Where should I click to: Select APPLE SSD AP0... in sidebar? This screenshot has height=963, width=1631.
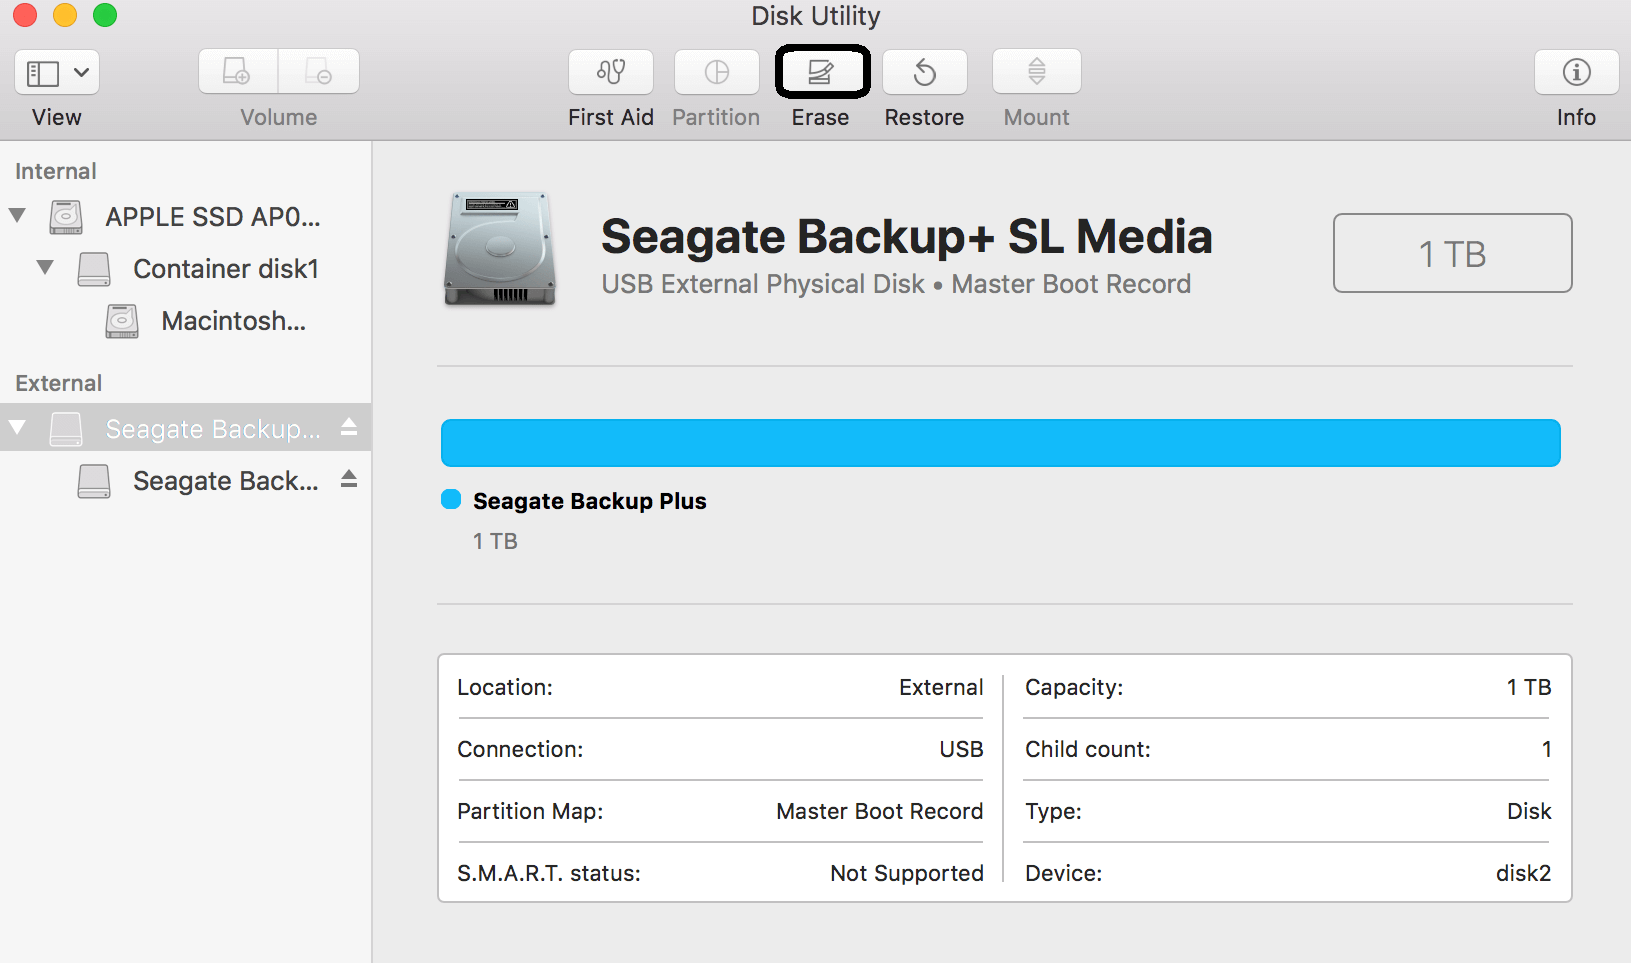(213, 217)
